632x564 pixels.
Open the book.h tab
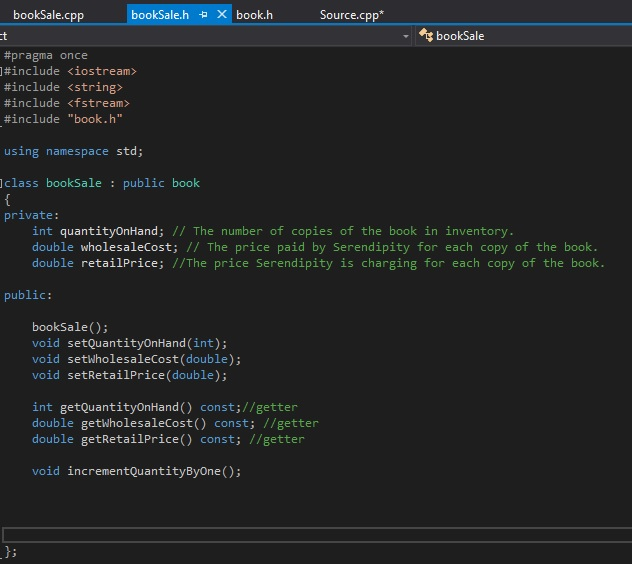[x=254, y=15]
